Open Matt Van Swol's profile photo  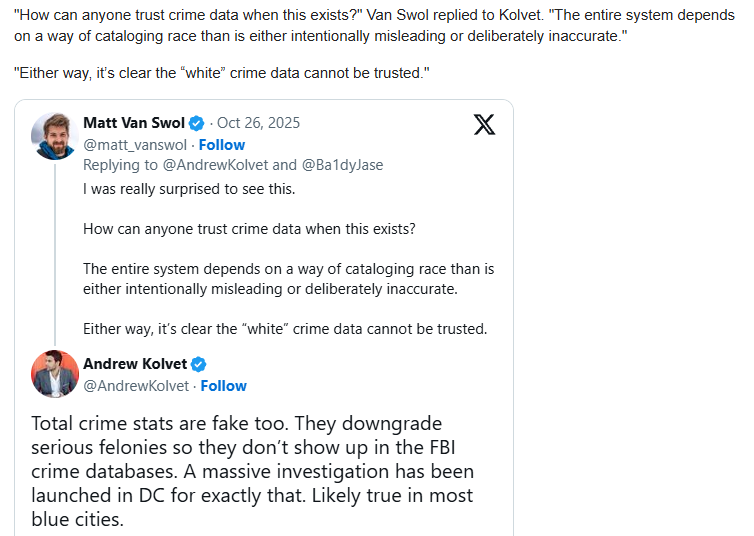pos(55,135)
